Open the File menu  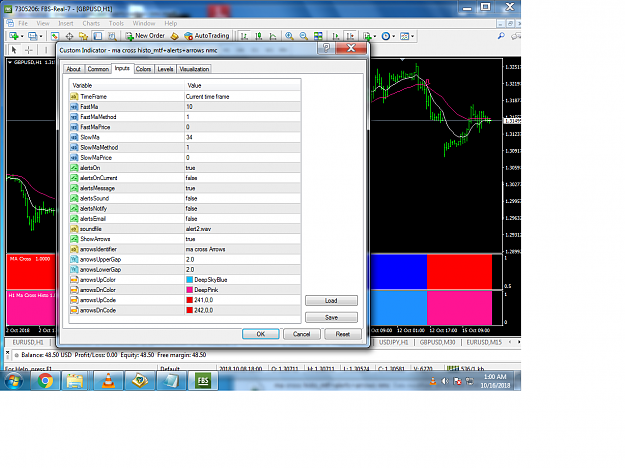[x=23, y=24]
